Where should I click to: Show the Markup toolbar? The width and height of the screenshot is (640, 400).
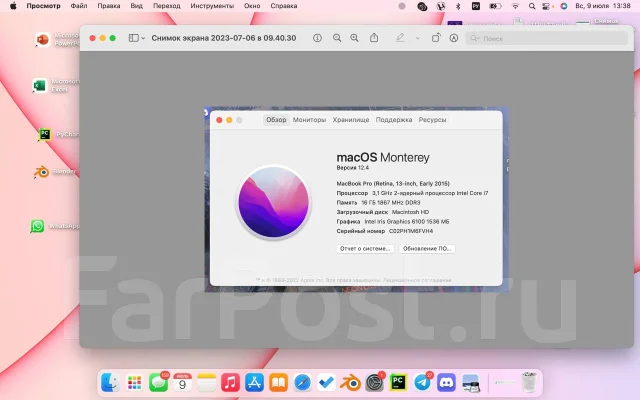click(x=453, y=38)
